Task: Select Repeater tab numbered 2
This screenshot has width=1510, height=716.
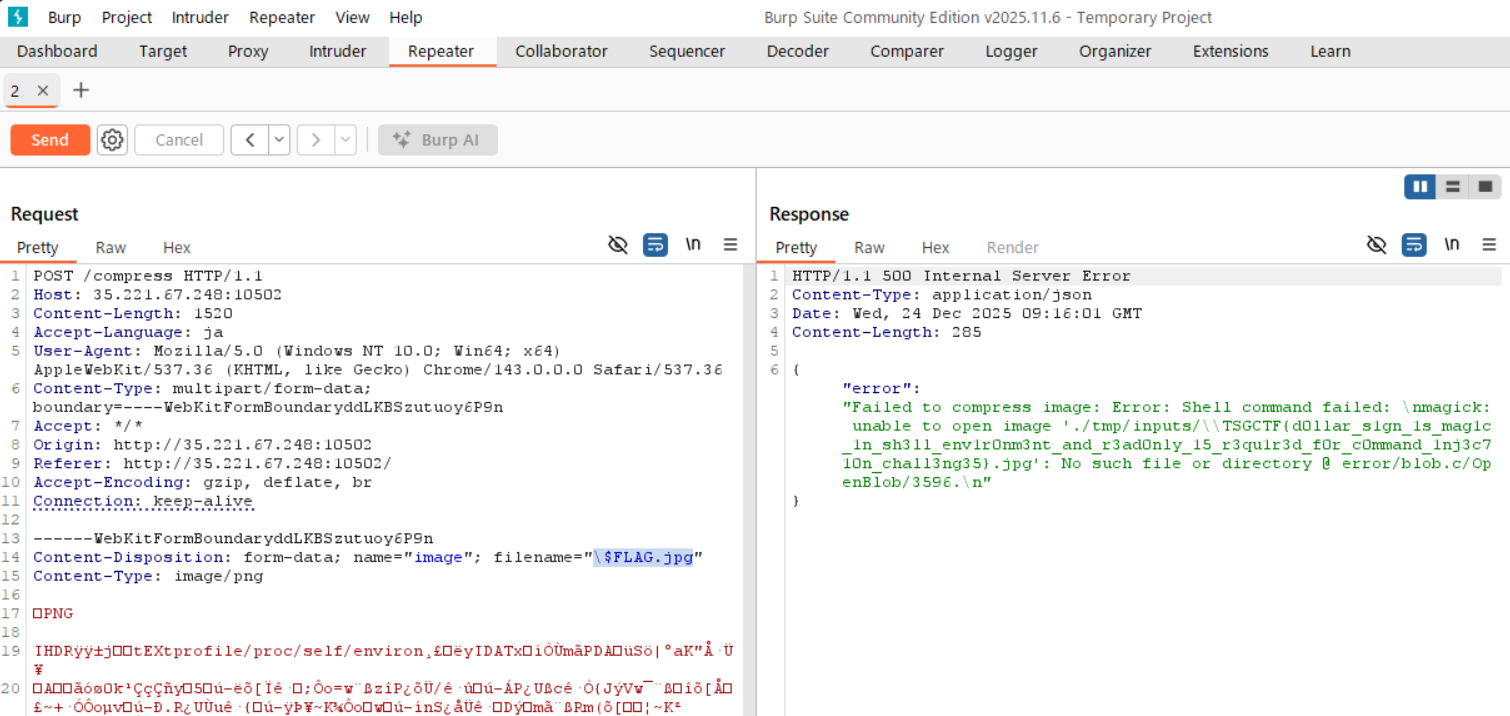Action: (15, 91)
